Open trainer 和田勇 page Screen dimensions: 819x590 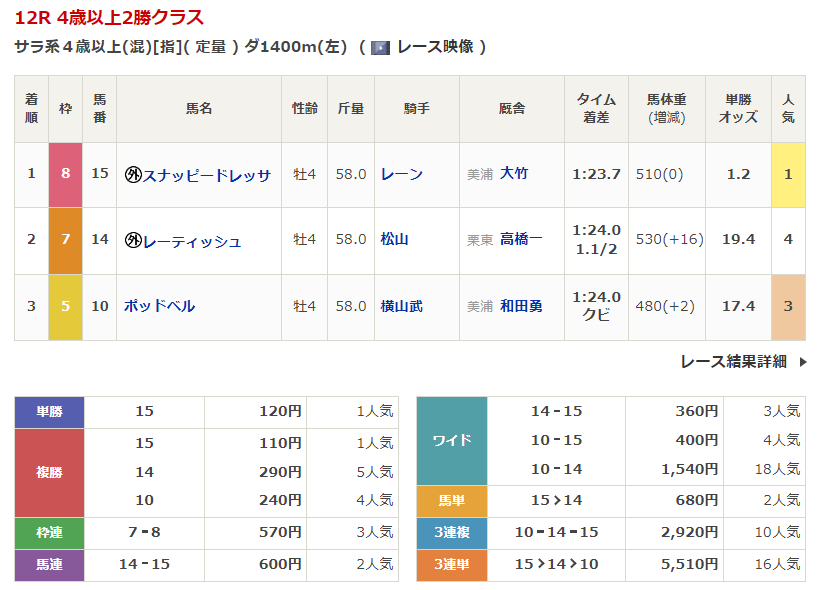coord(521,306)
